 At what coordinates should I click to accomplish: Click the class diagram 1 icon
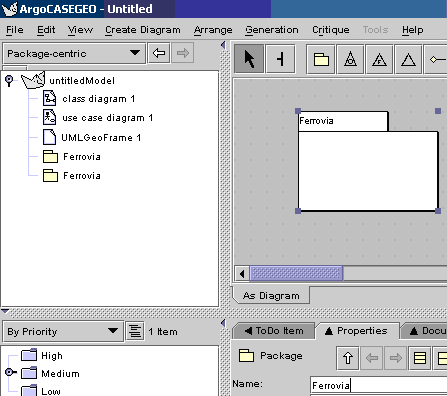49,98
